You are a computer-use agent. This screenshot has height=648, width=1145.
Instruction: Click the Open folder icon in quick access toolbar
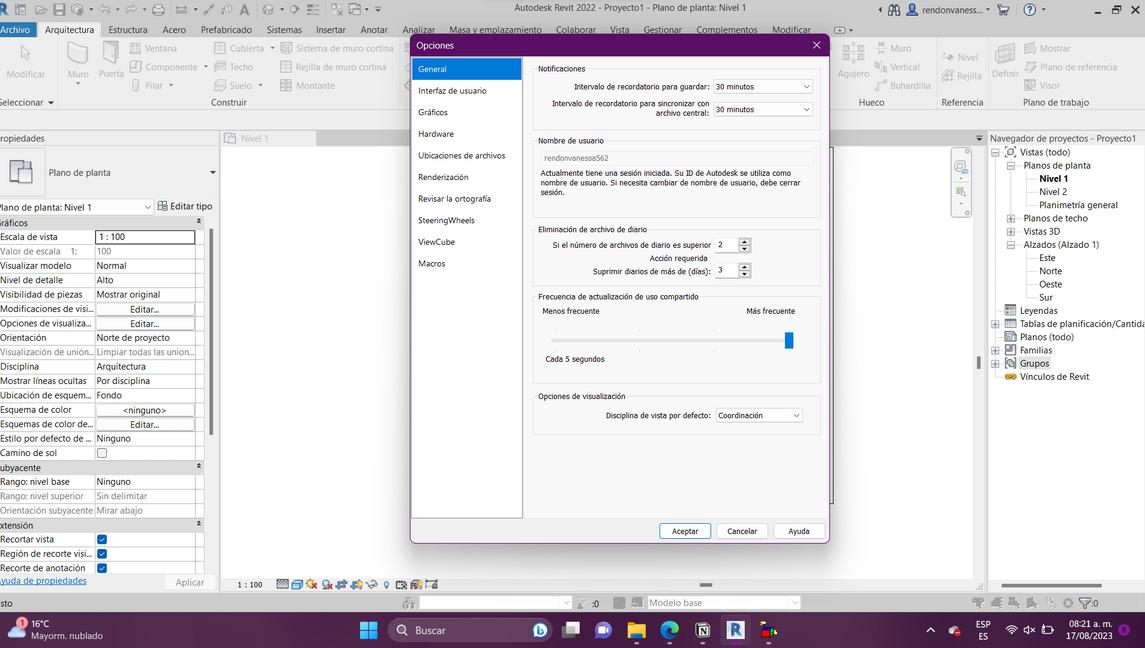pyautogui.click(x=41, y=9)
